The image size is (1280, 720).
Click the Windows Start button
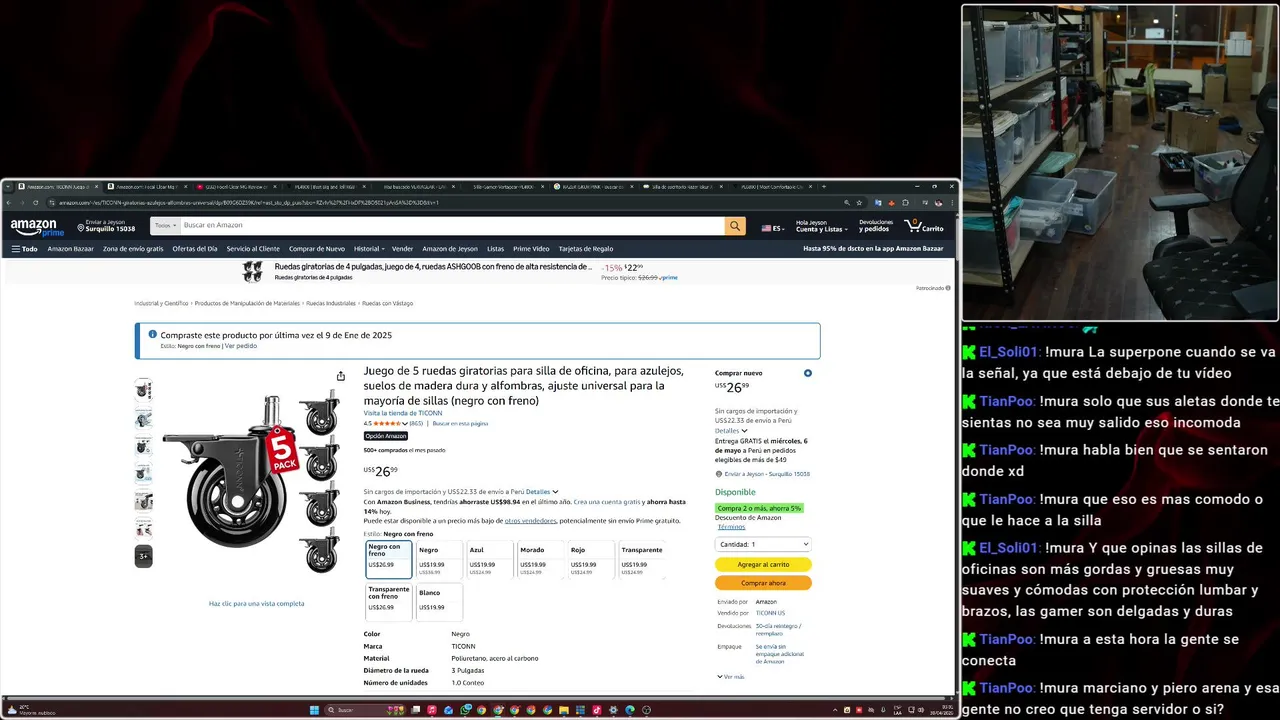click(314, 710)
